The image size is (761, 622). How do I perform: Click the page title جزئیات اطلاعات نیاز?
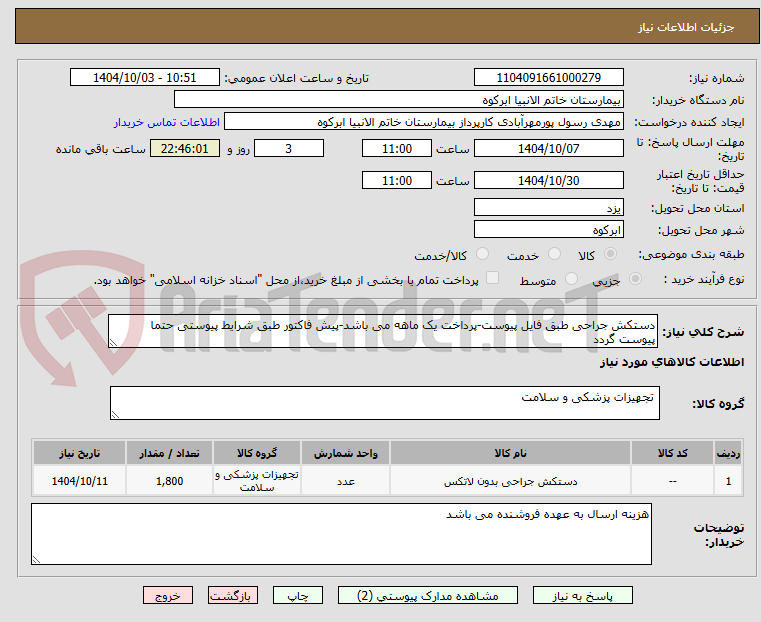pyautogui.click(x=686, y=27)
